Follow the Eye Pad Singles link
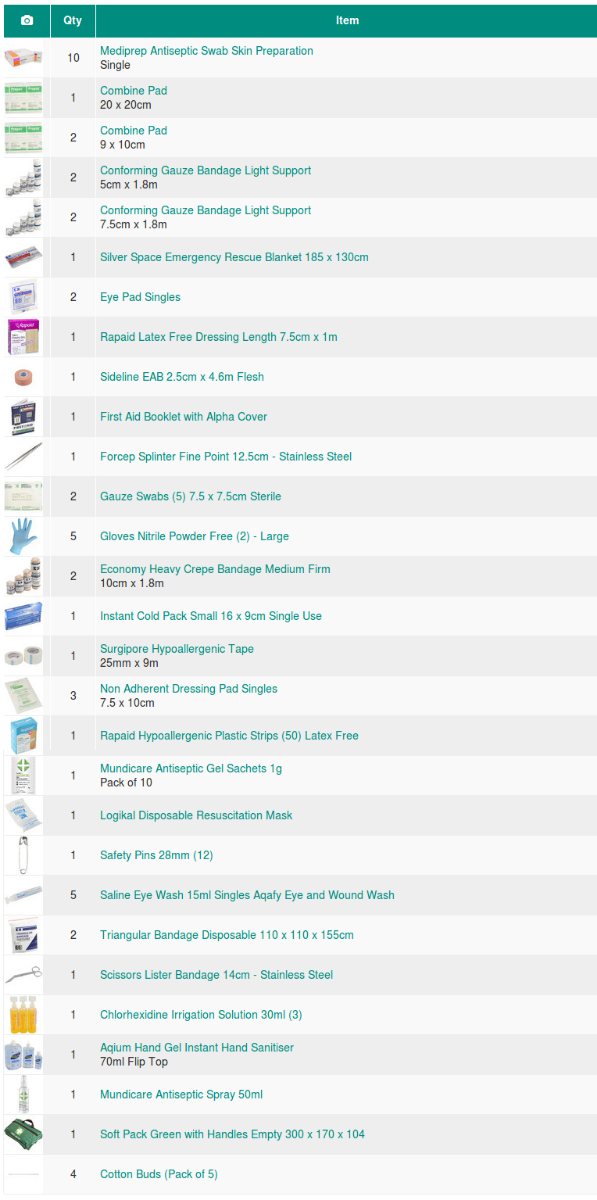 click(140, 297)
